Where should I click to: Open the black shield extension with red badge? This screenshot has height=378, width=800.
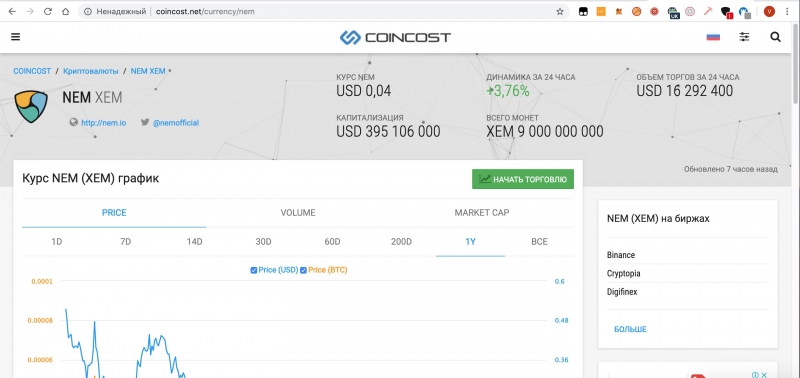click(726, 12)
